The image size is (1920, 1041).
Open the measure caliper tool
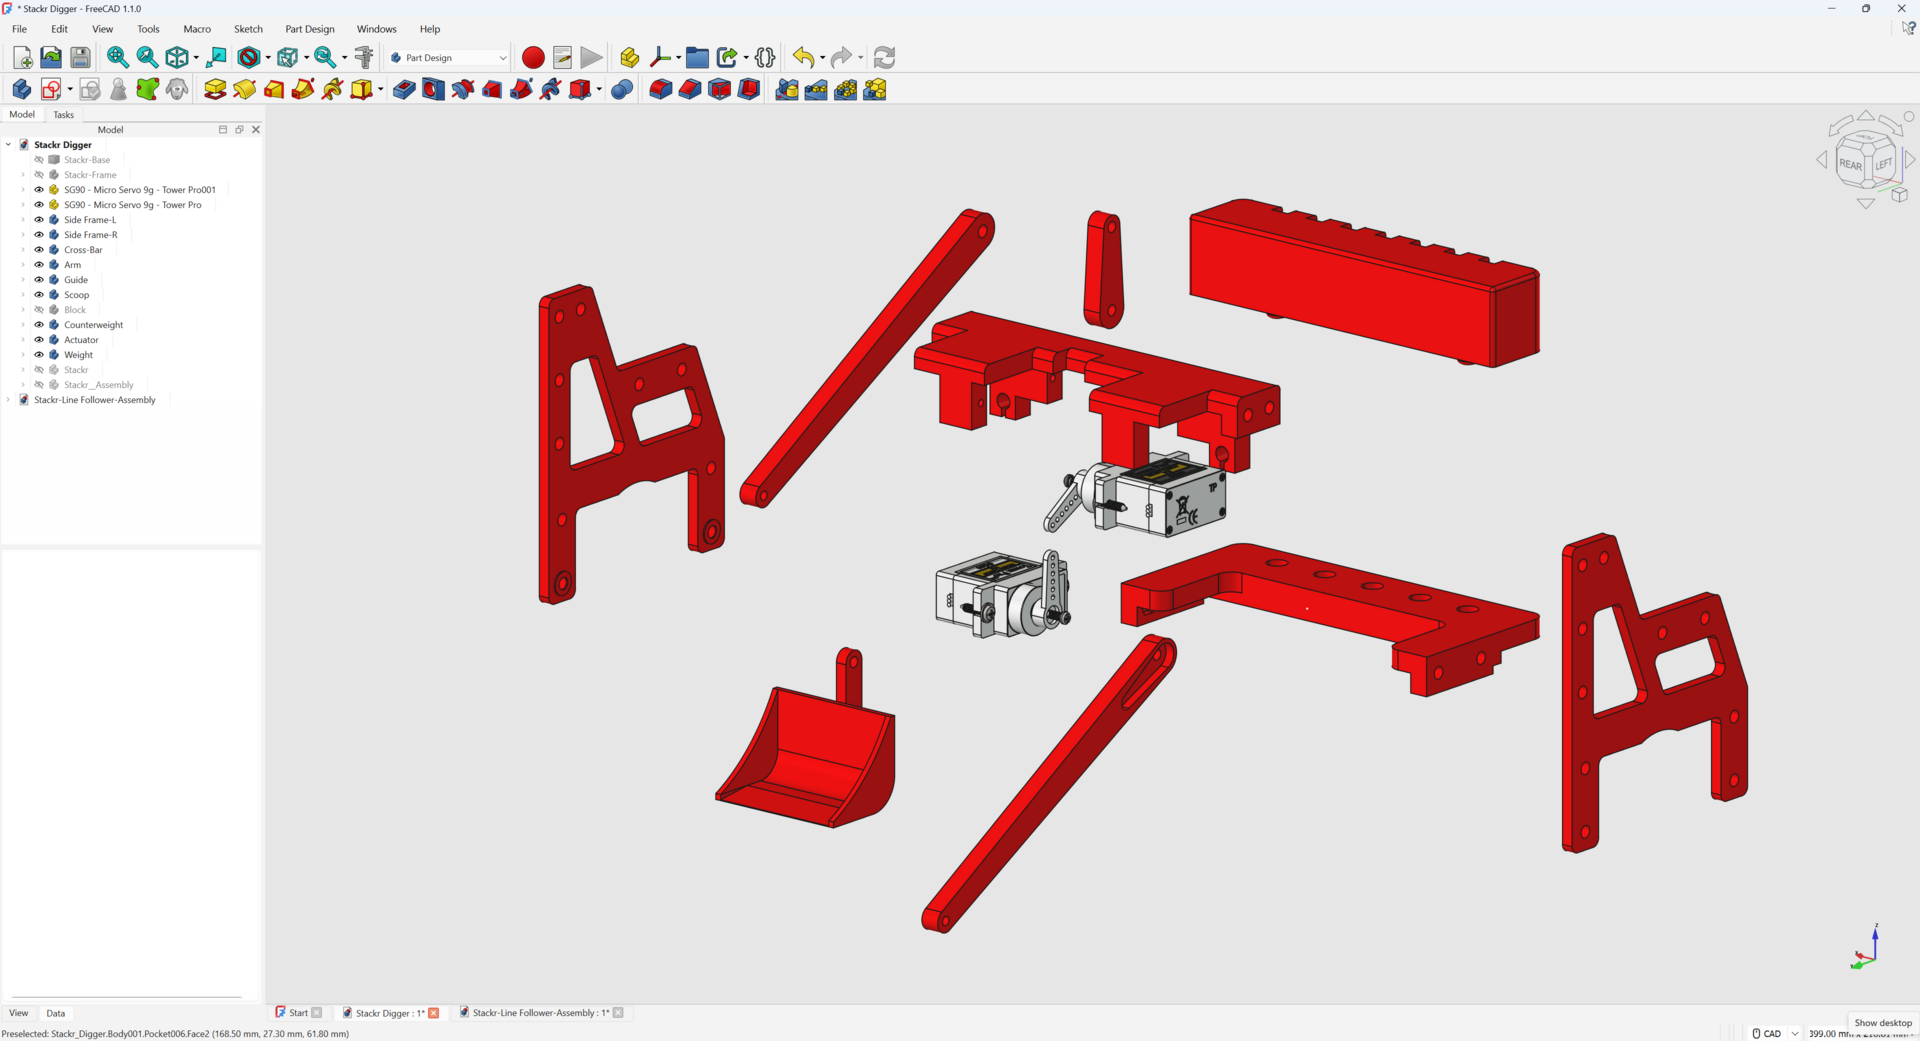pos(364,58)
